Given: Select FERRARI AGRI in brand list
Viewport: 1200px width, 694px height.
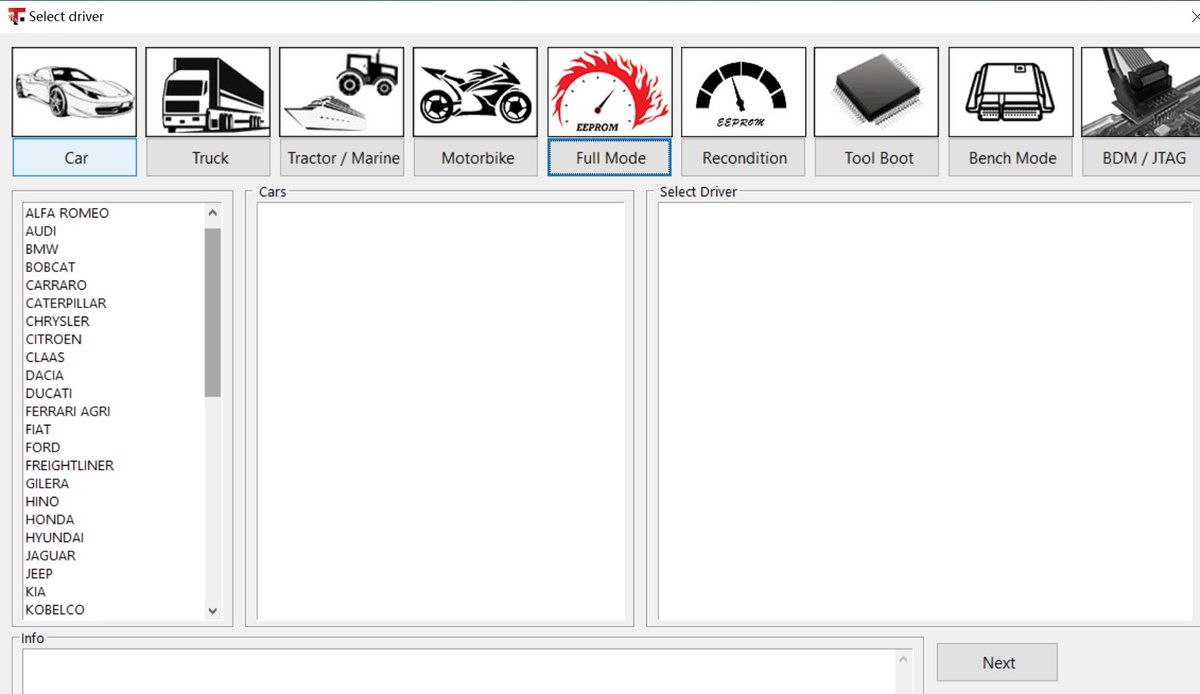Looking at the screenshot, I should point(68,411).
